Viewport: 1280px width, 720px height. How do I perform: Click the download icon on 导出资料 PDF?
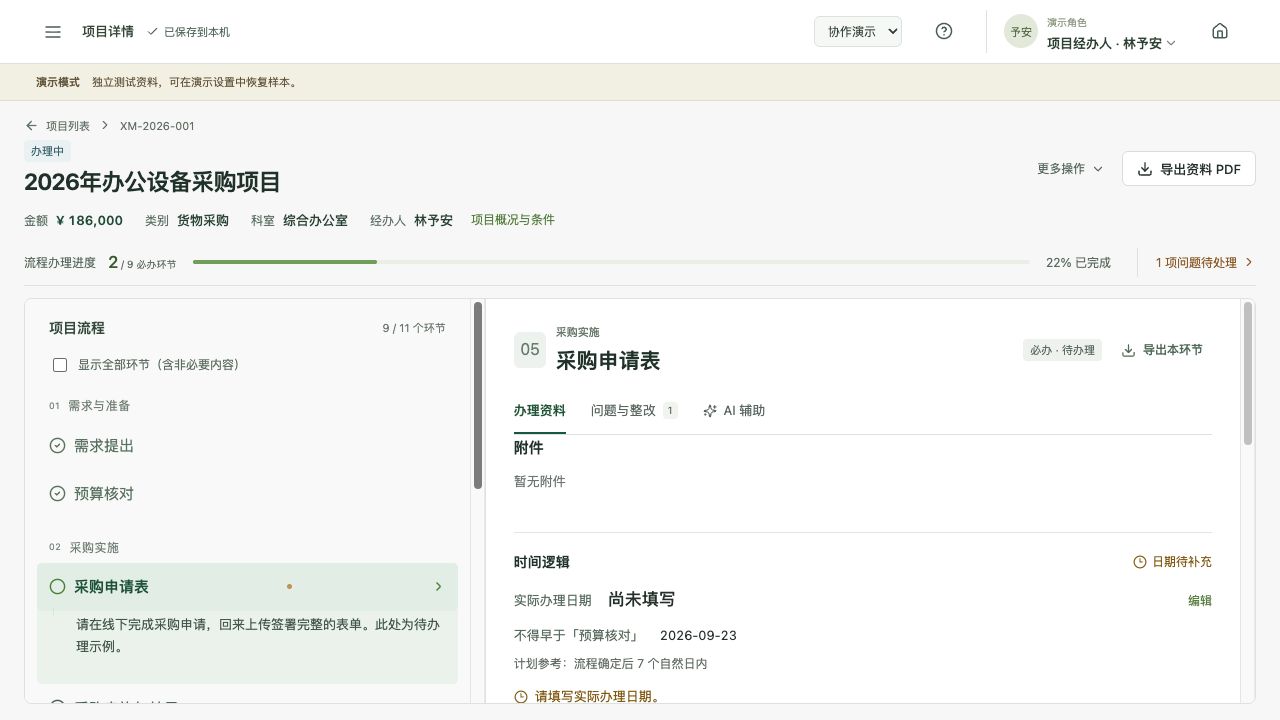click(x=1145, y=169)
